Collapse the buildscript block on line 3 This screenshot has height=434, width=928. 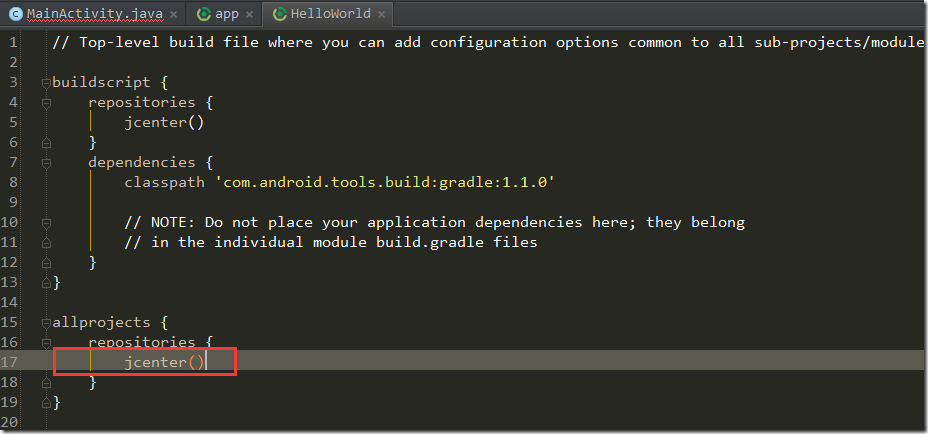click(46, 83)
